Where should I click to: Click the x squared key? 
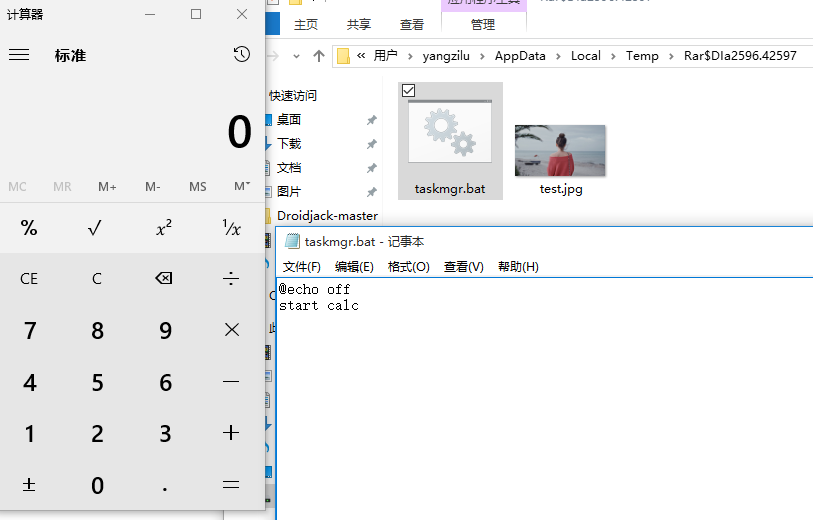pos(164,228)
